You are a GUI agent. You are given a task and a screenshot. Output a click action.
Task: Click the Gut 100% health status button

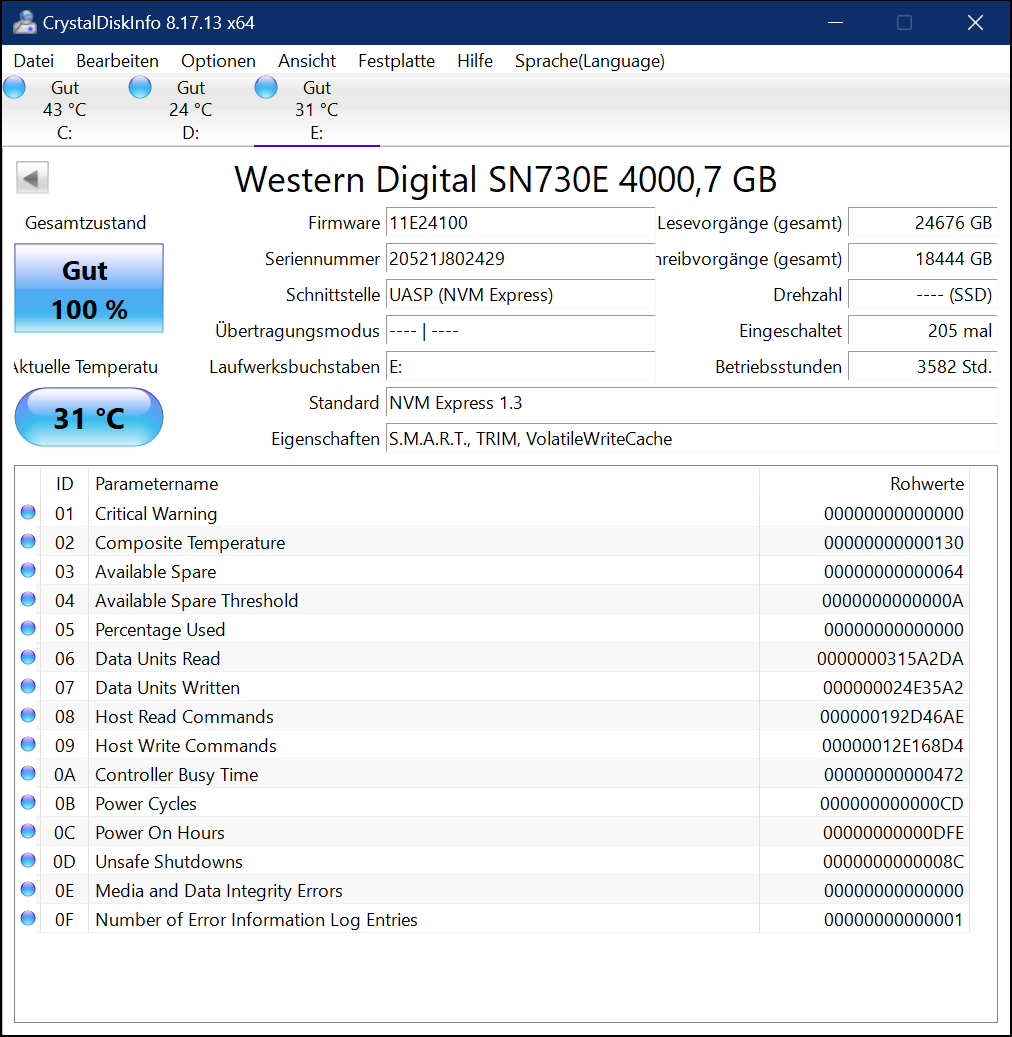pyautogui.click(x=88, y=288)
